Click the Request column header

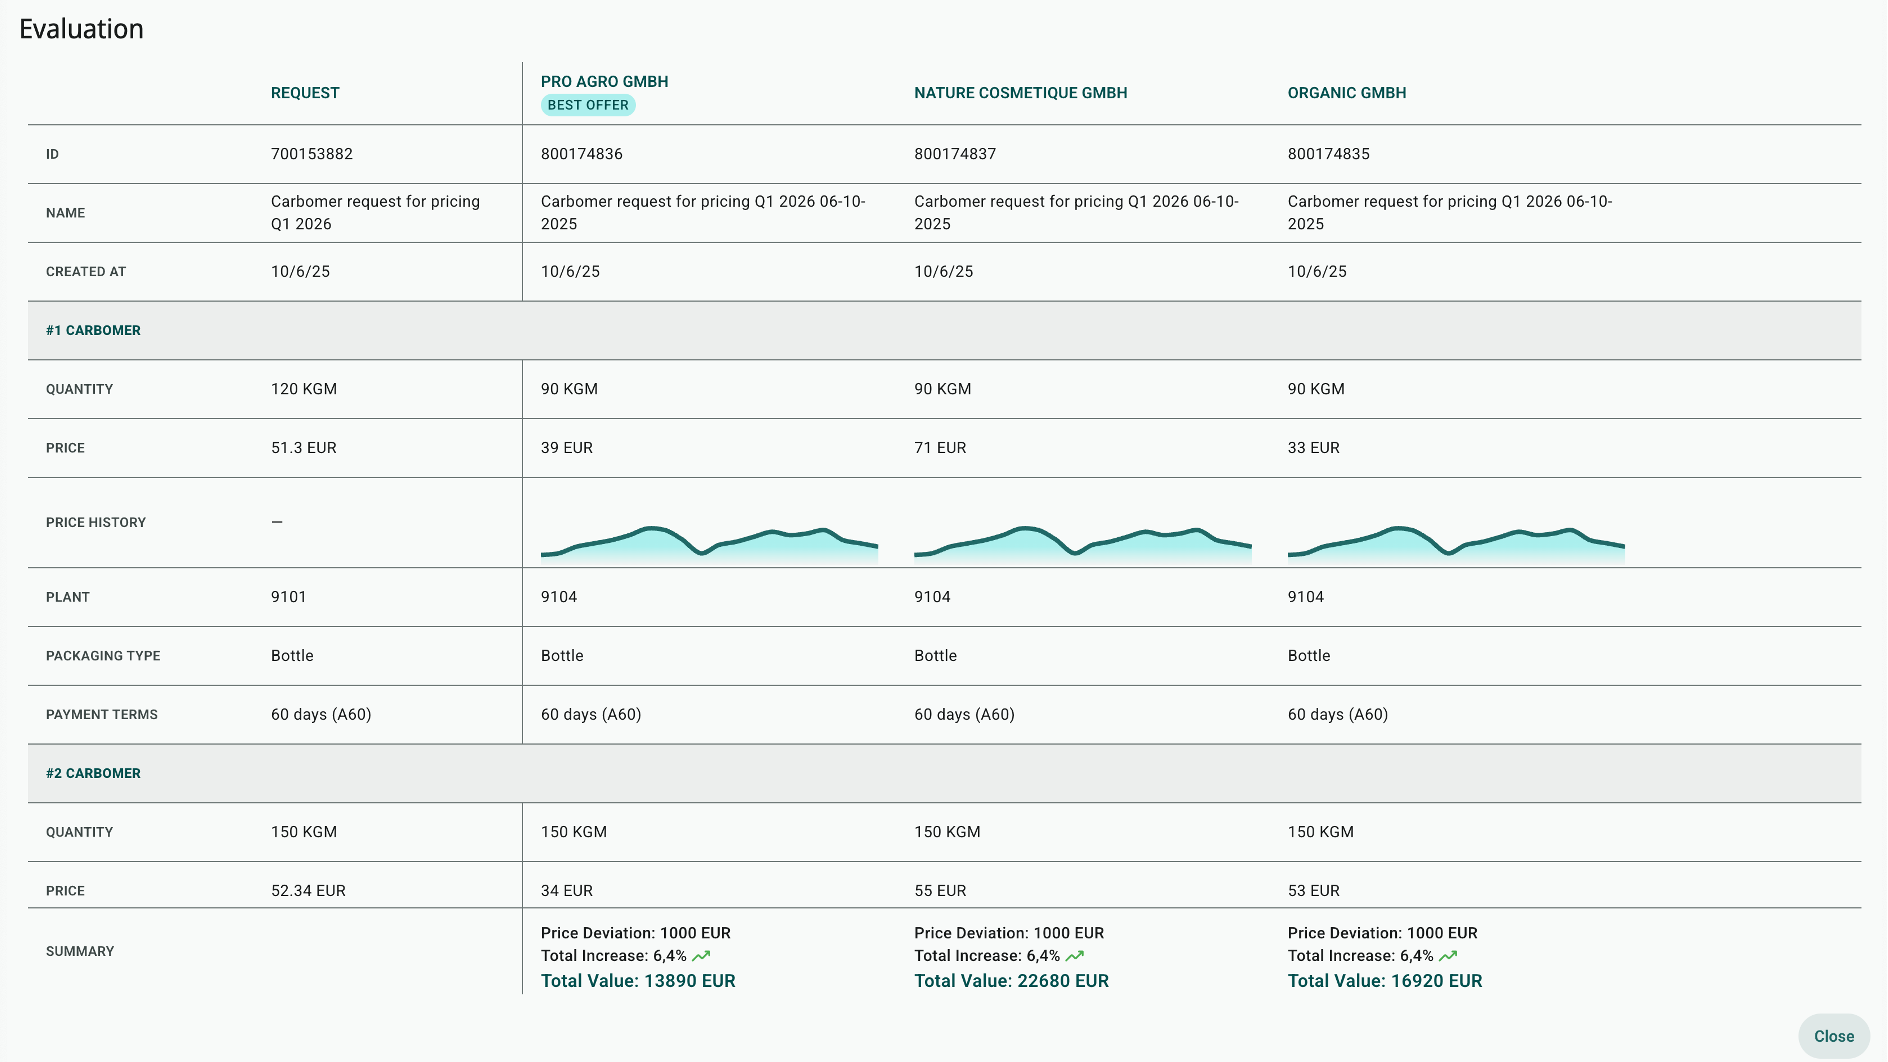pyautogui.click(x=305, y=93)
